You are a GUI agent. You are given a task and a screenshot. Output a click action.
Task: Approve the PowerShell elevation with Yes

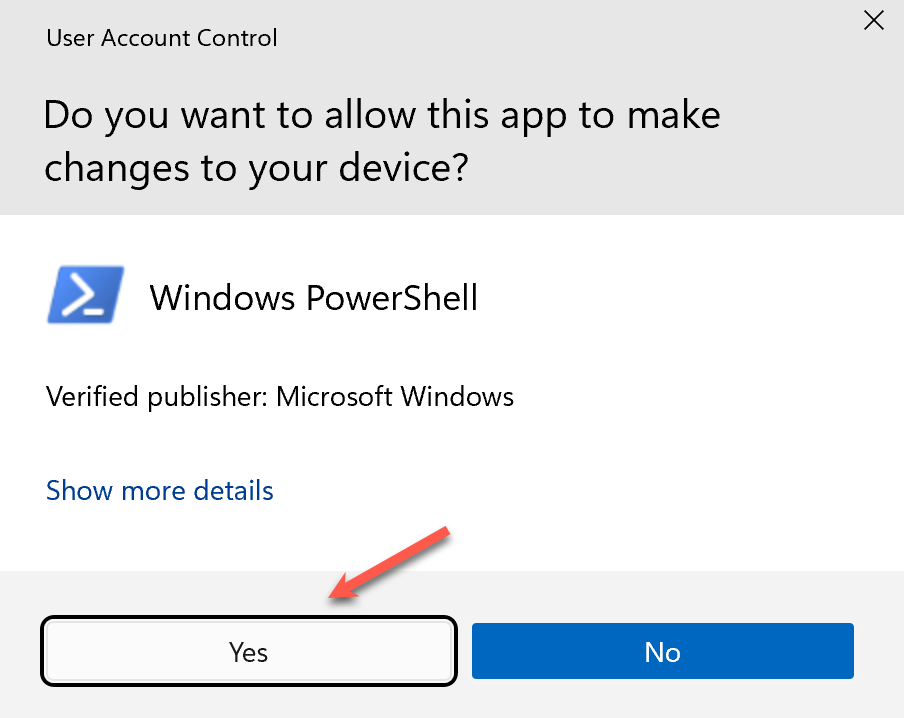click(248, 652)
